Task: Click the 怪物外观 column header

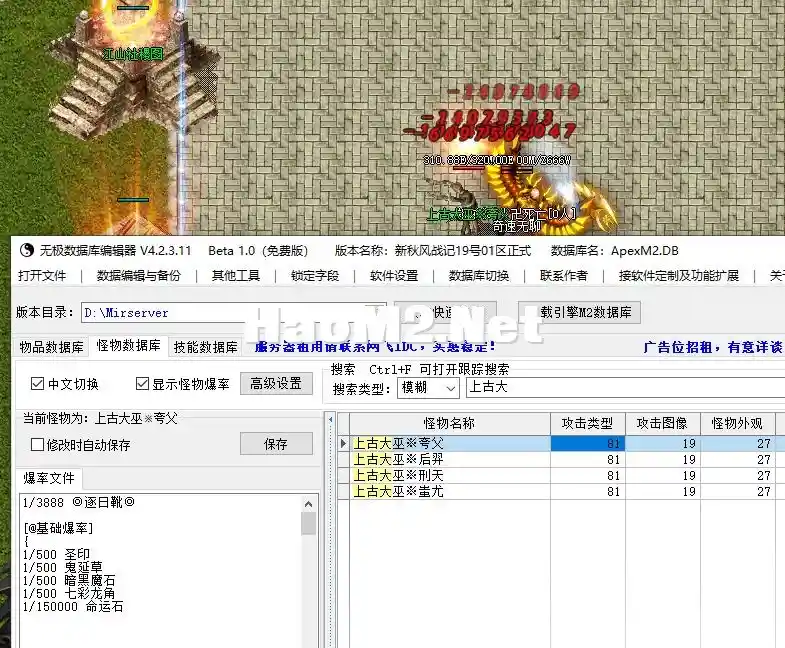Action: [x=738, y=424]
